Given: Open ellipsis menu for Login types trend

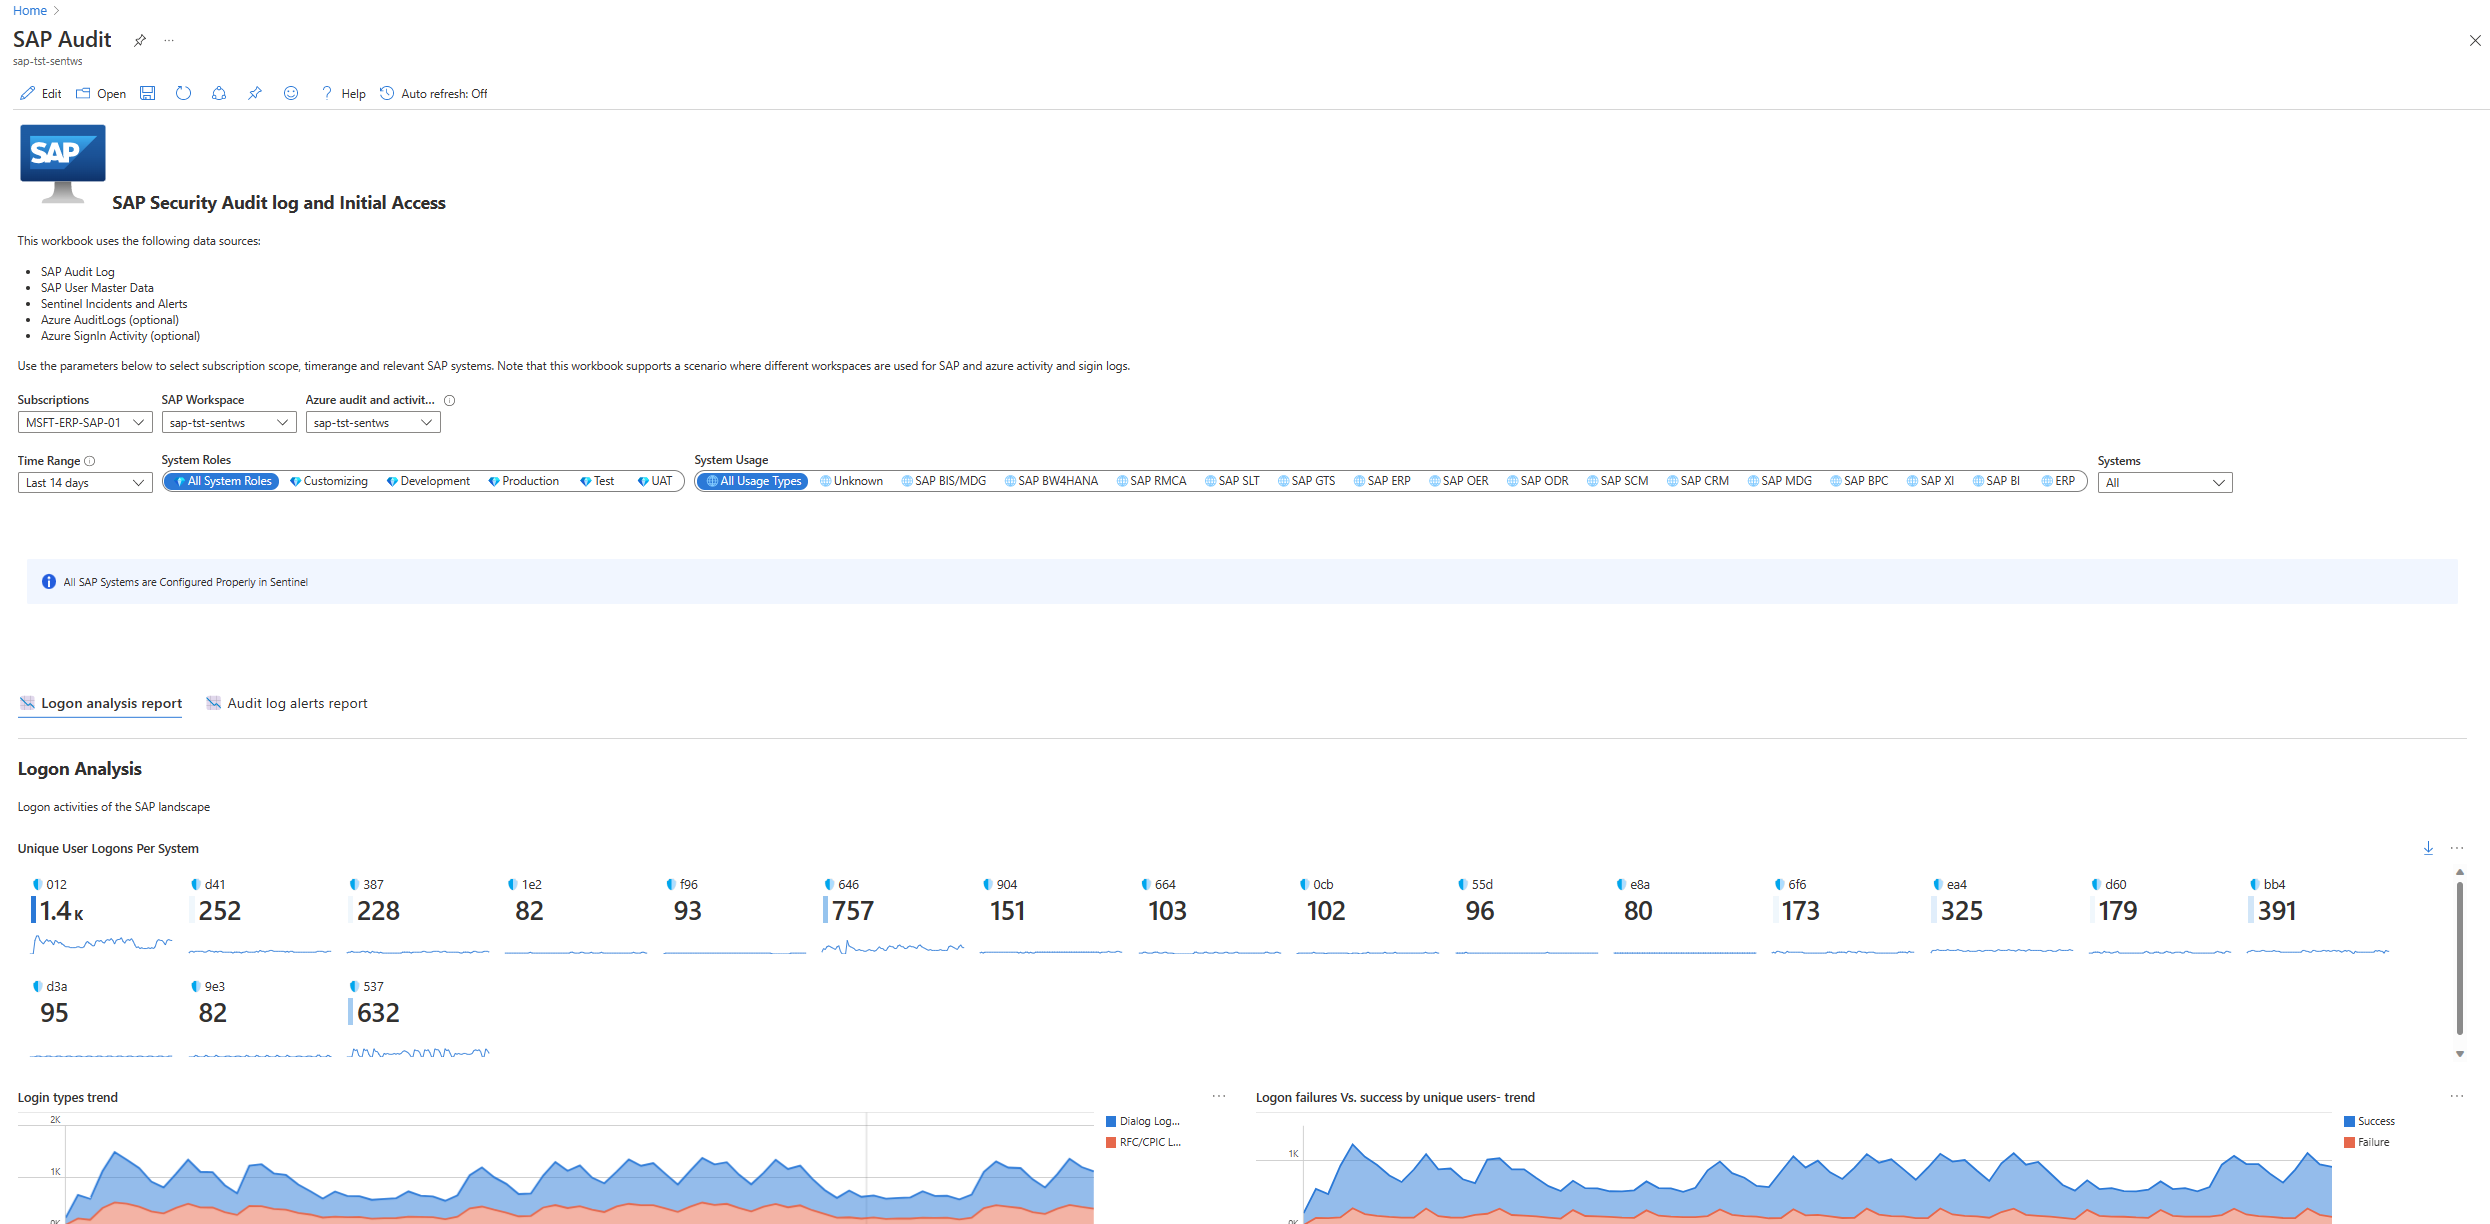Looking at the screenshot, I should point(1219,1097).
